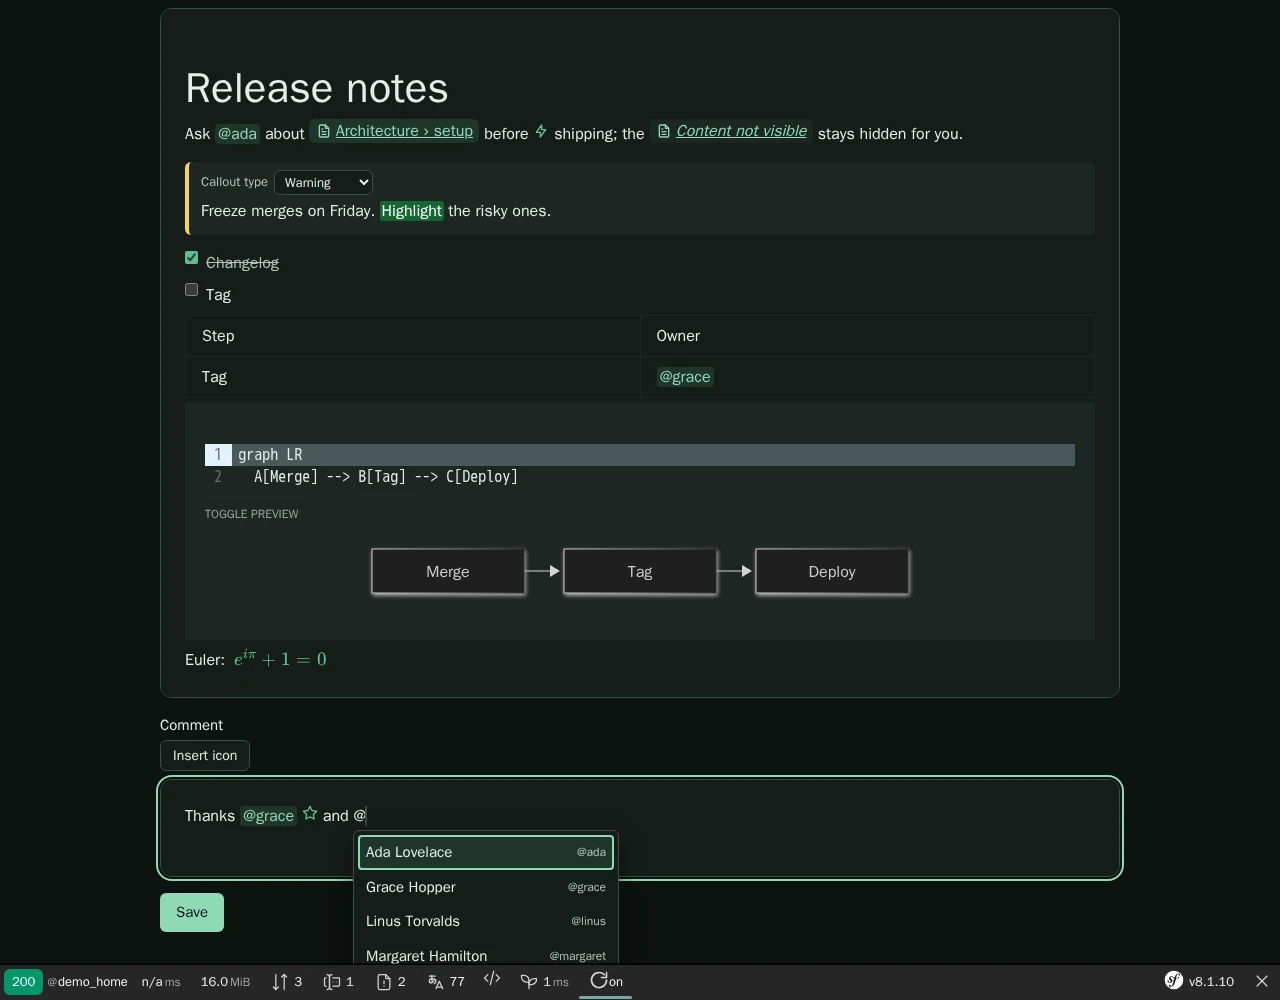The height and width of the screenshot is (1000, 1280).
Task: Save the comment
Action: pos(192,912)
